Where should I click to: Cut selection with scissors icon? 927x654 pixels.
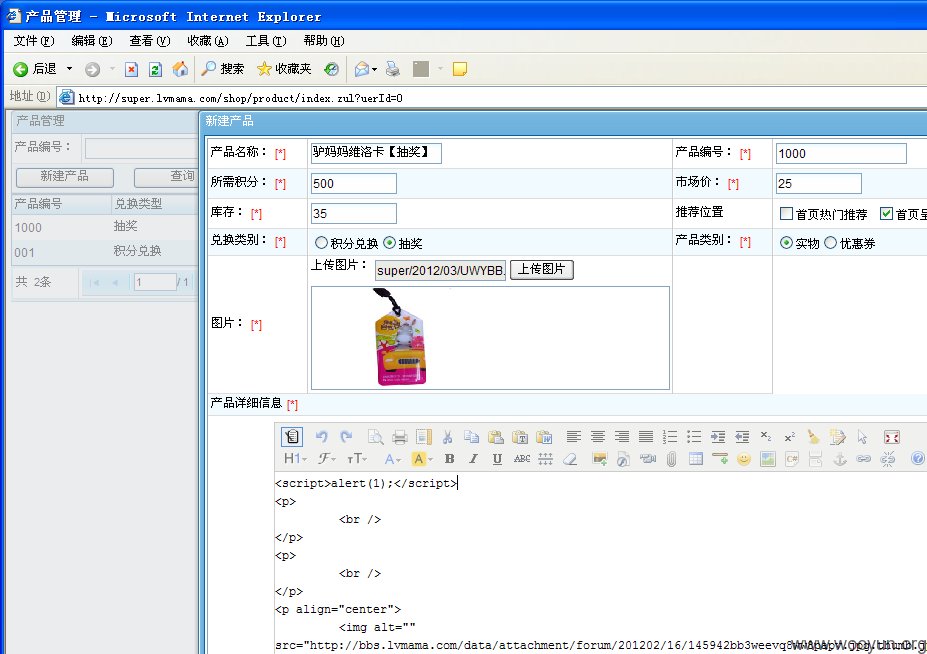448,437
